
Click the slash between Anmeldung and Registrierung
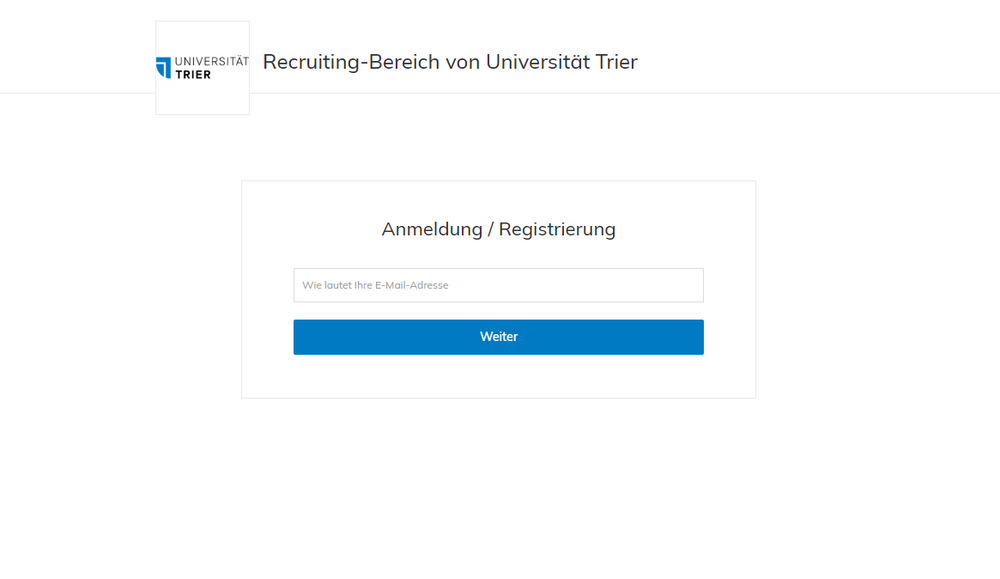[x=491, y=230]
